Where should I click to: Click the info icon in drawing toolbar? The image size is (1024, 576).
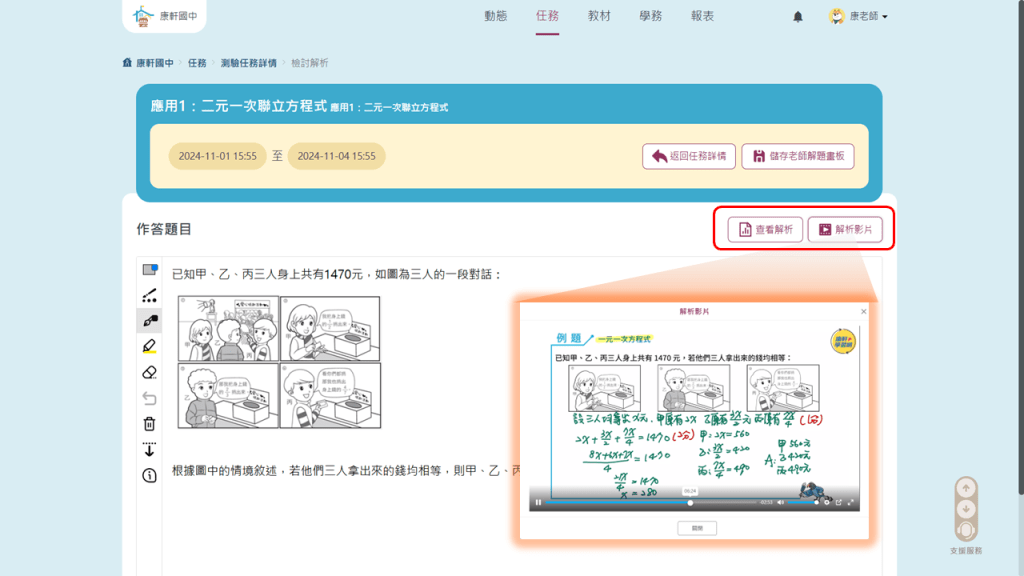(150, 476)
